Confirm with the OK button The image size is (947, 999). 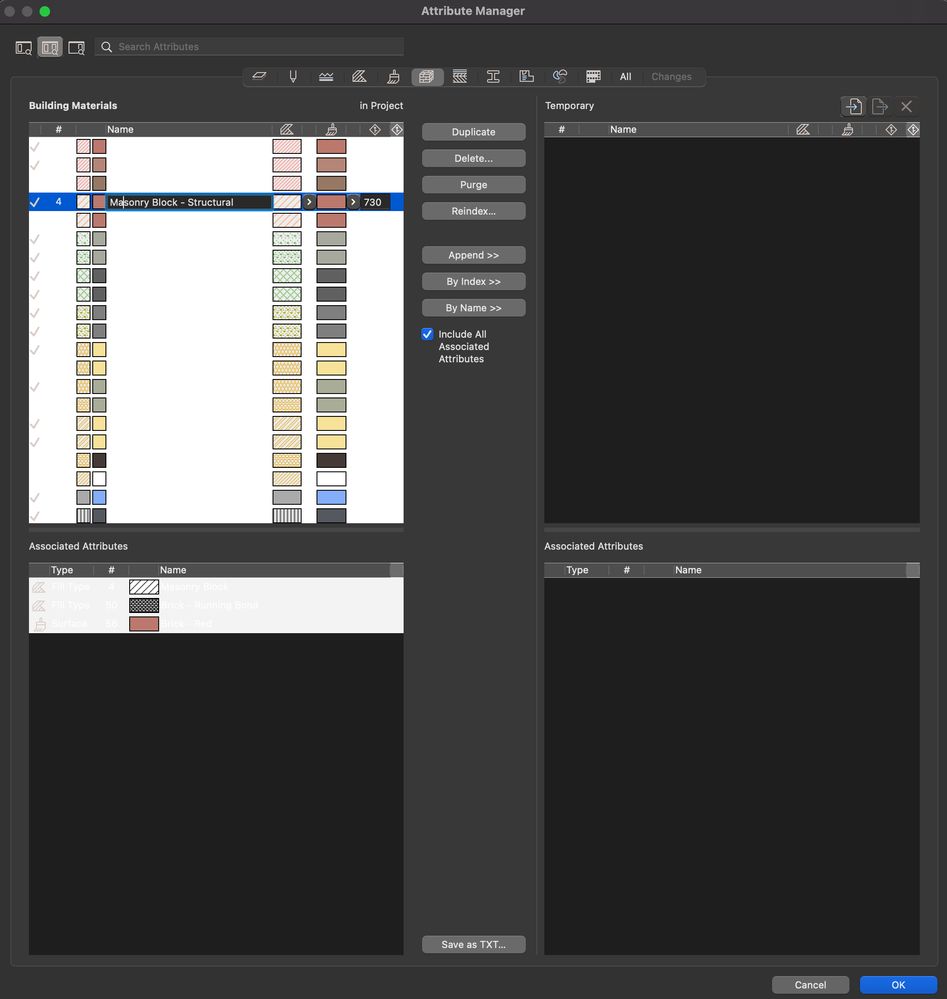pyautogui.click(x=898, y=985)
